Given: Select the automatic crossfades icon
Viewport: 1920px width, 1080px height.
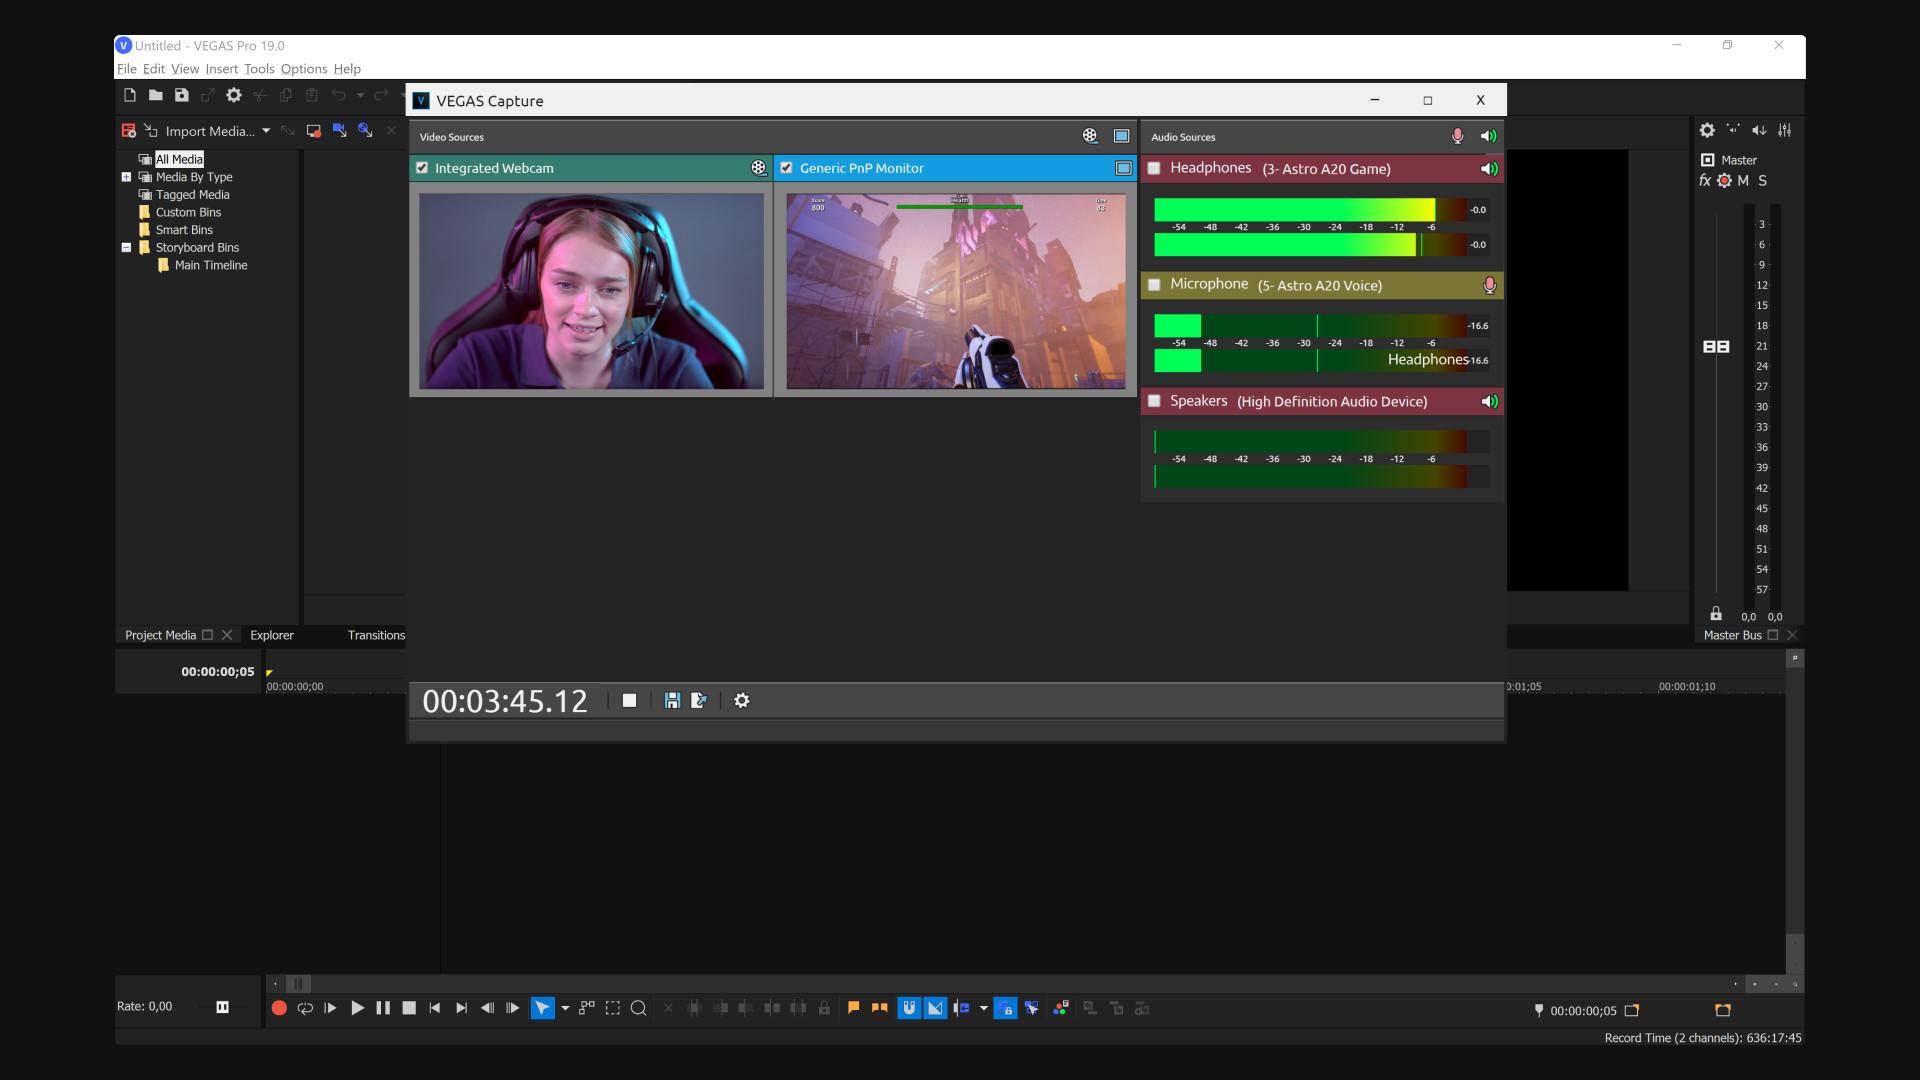Looking at the screenshot, I should pos(936,1008).
